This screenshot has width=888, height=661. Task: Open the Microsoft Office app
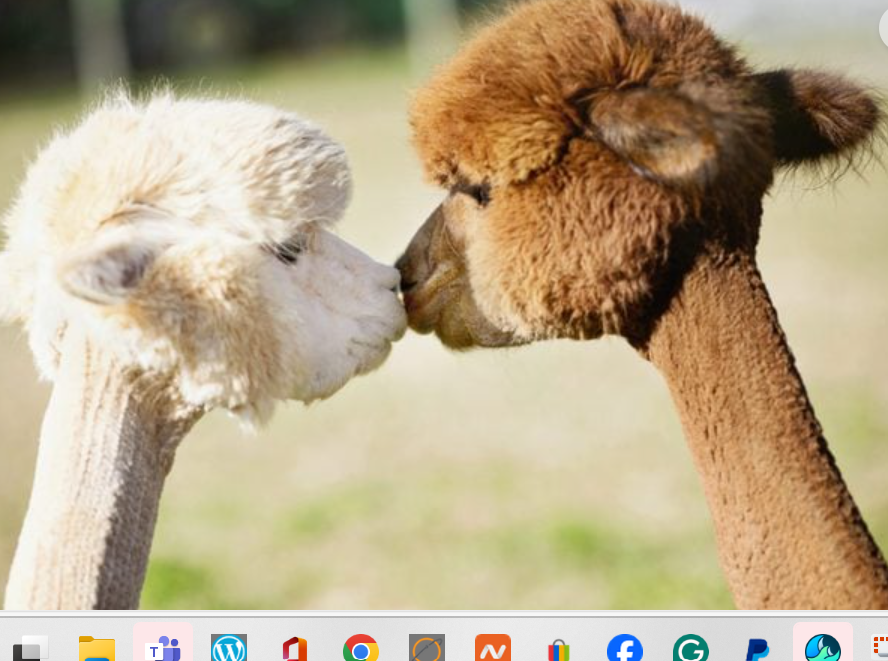coord(294,648)
